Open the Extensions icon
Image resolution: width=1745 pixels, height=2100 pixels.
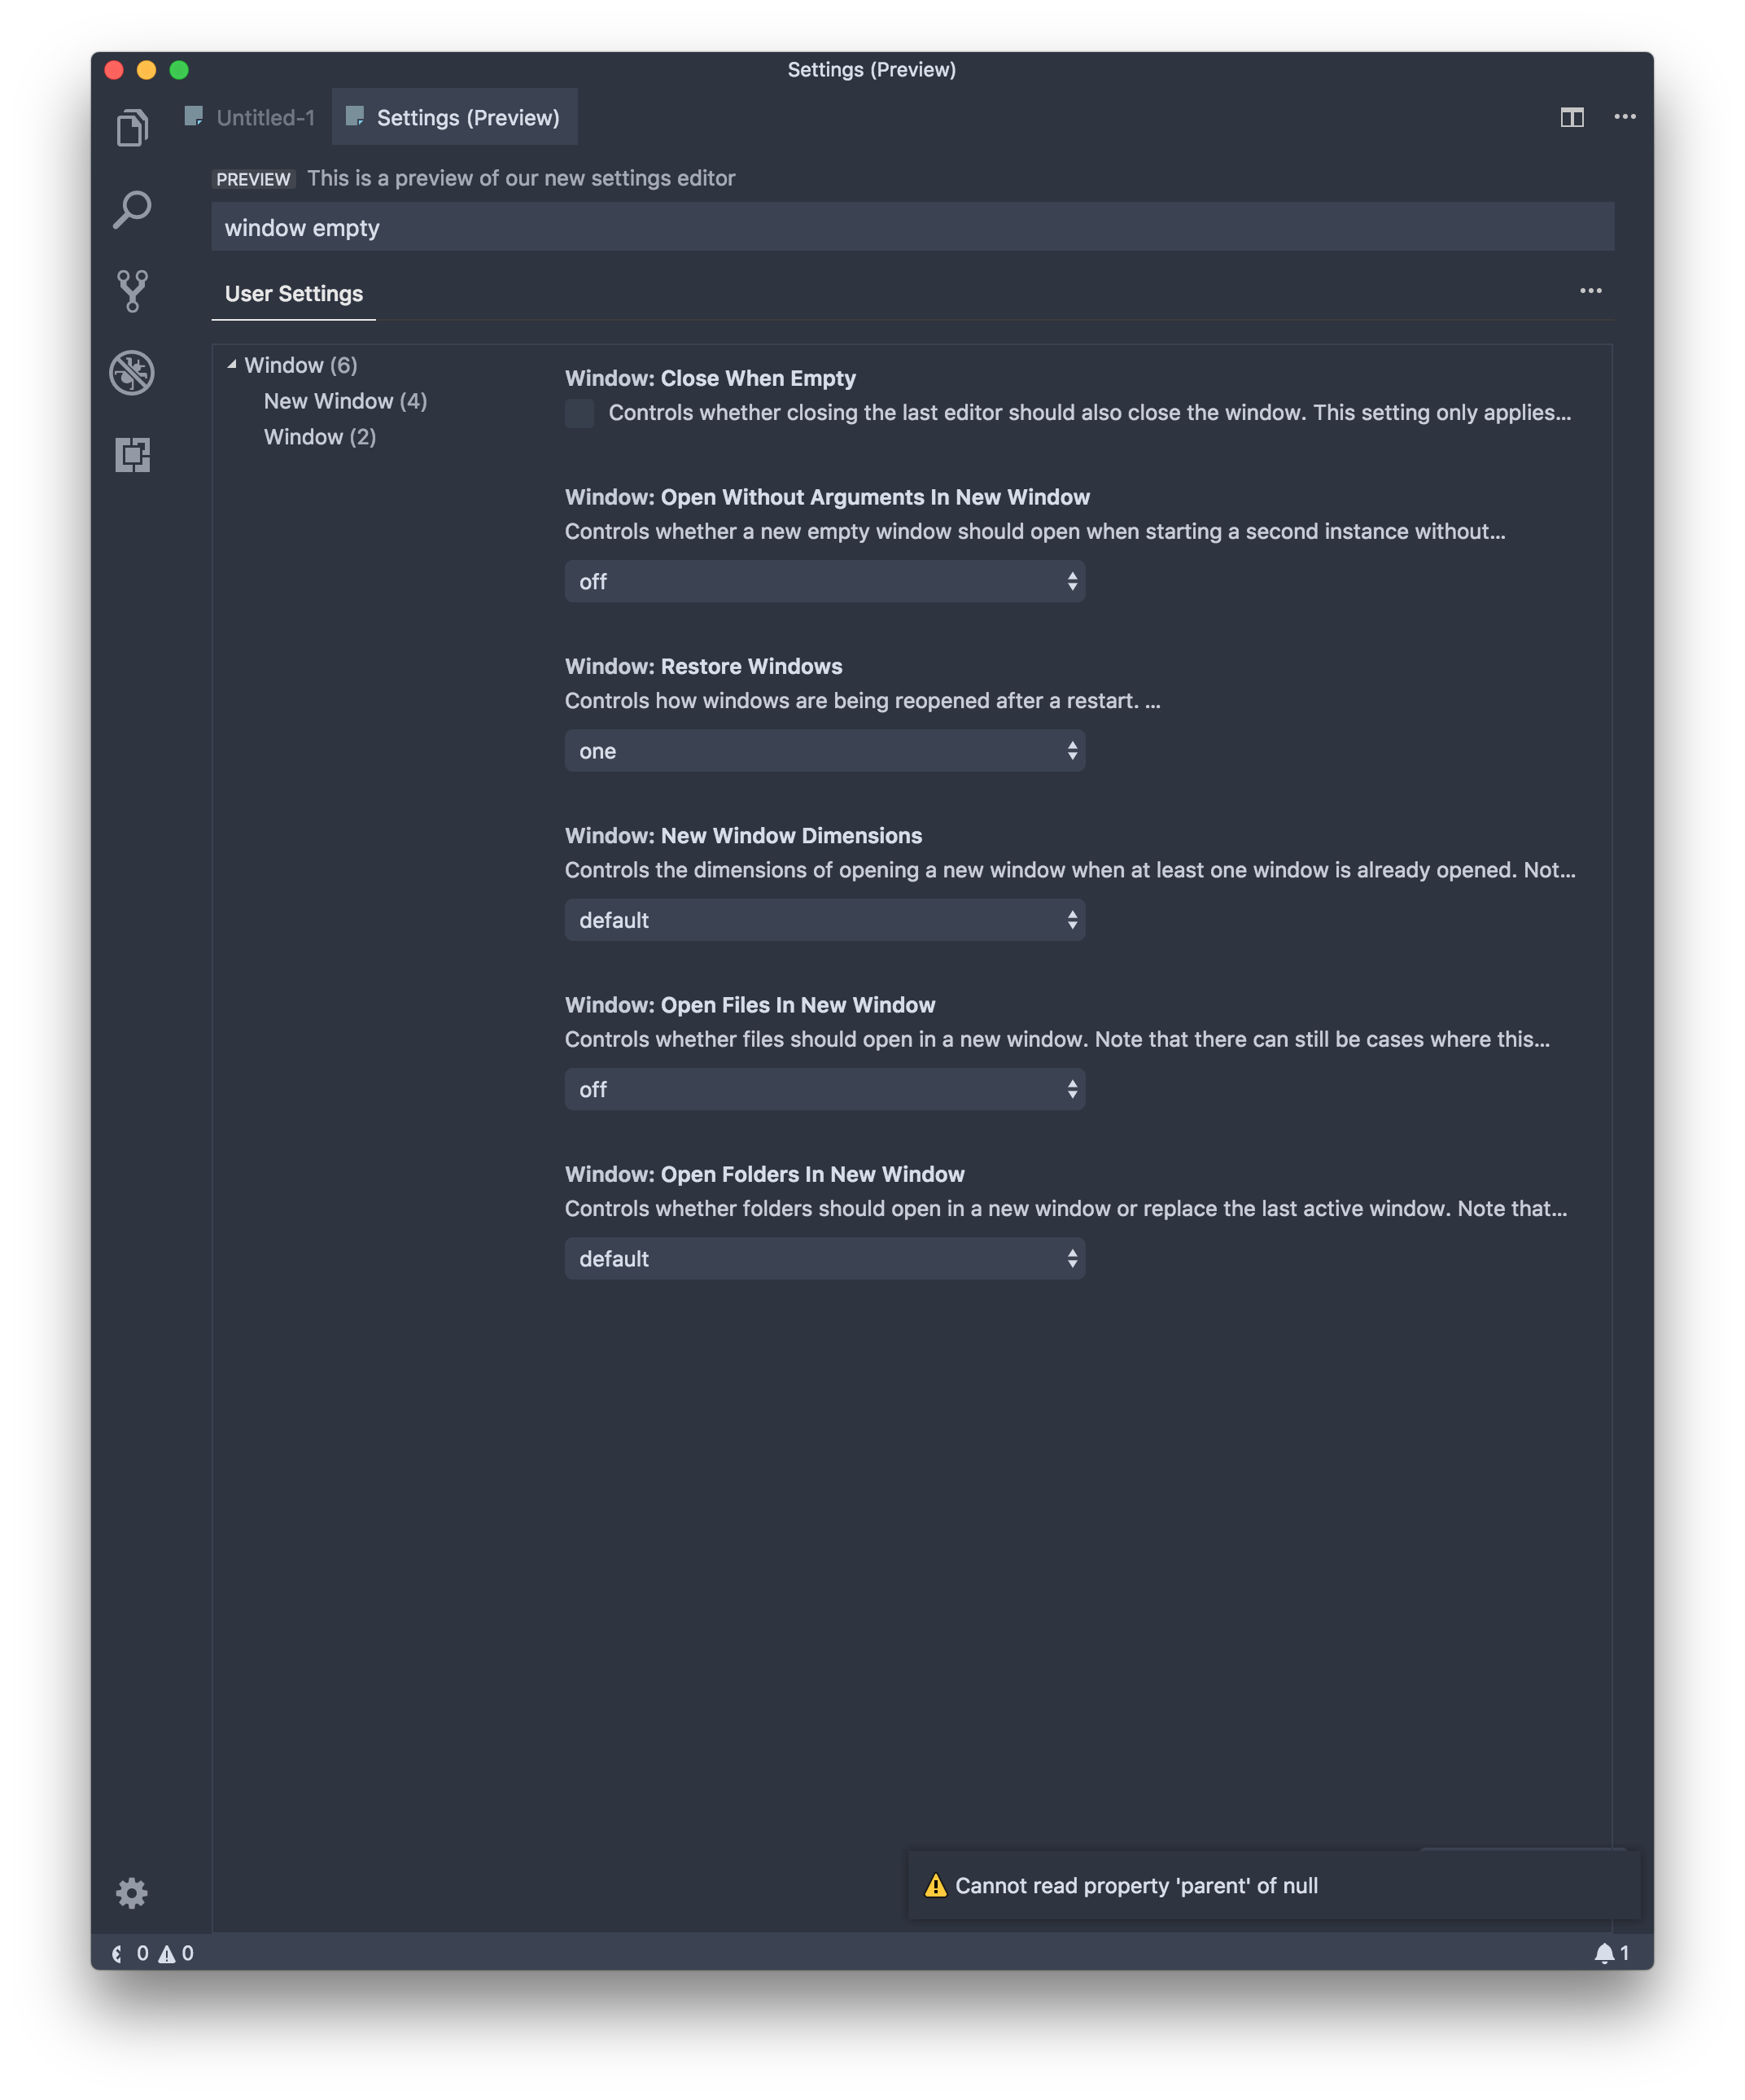(133, 454)
